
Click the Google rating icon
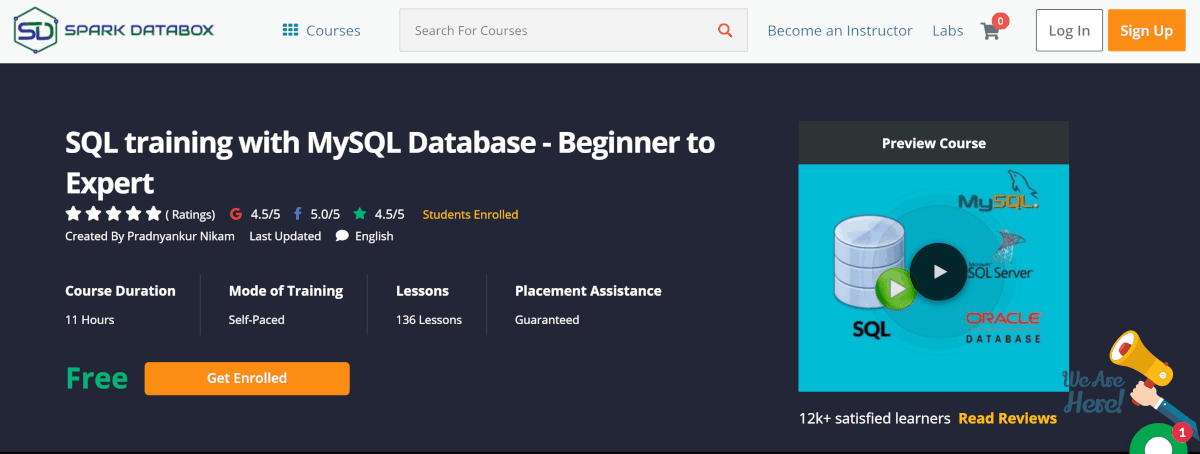click(236, 214)
